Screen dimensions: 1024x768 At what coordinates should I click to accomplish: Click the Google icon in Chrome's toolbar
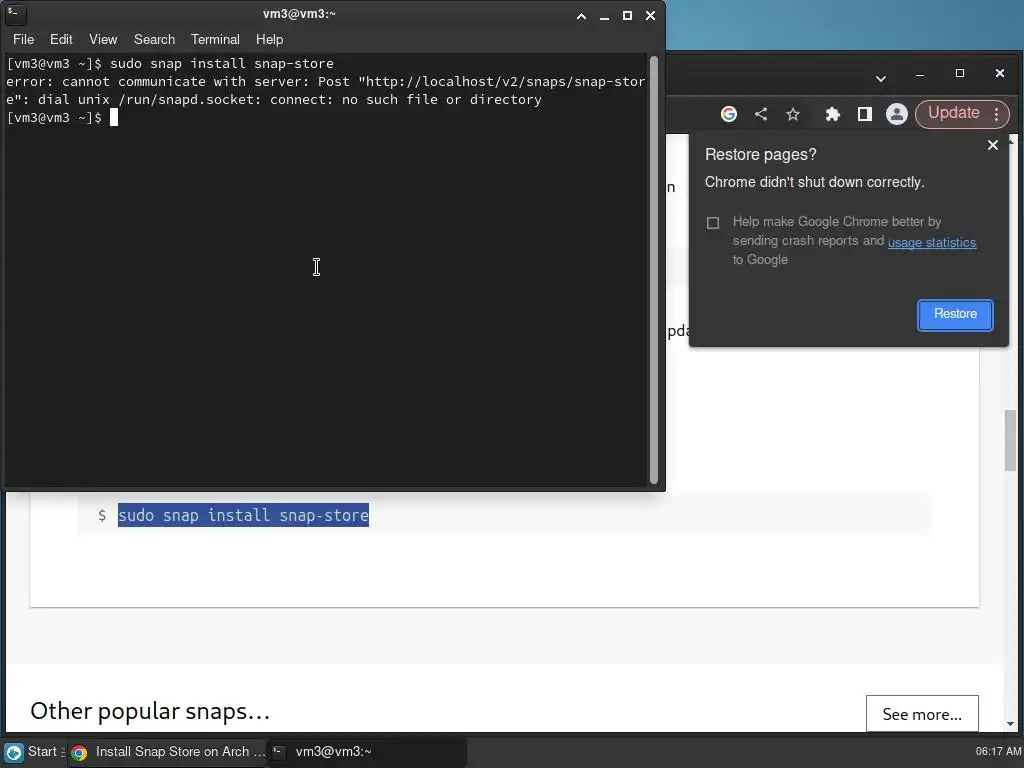729,114
